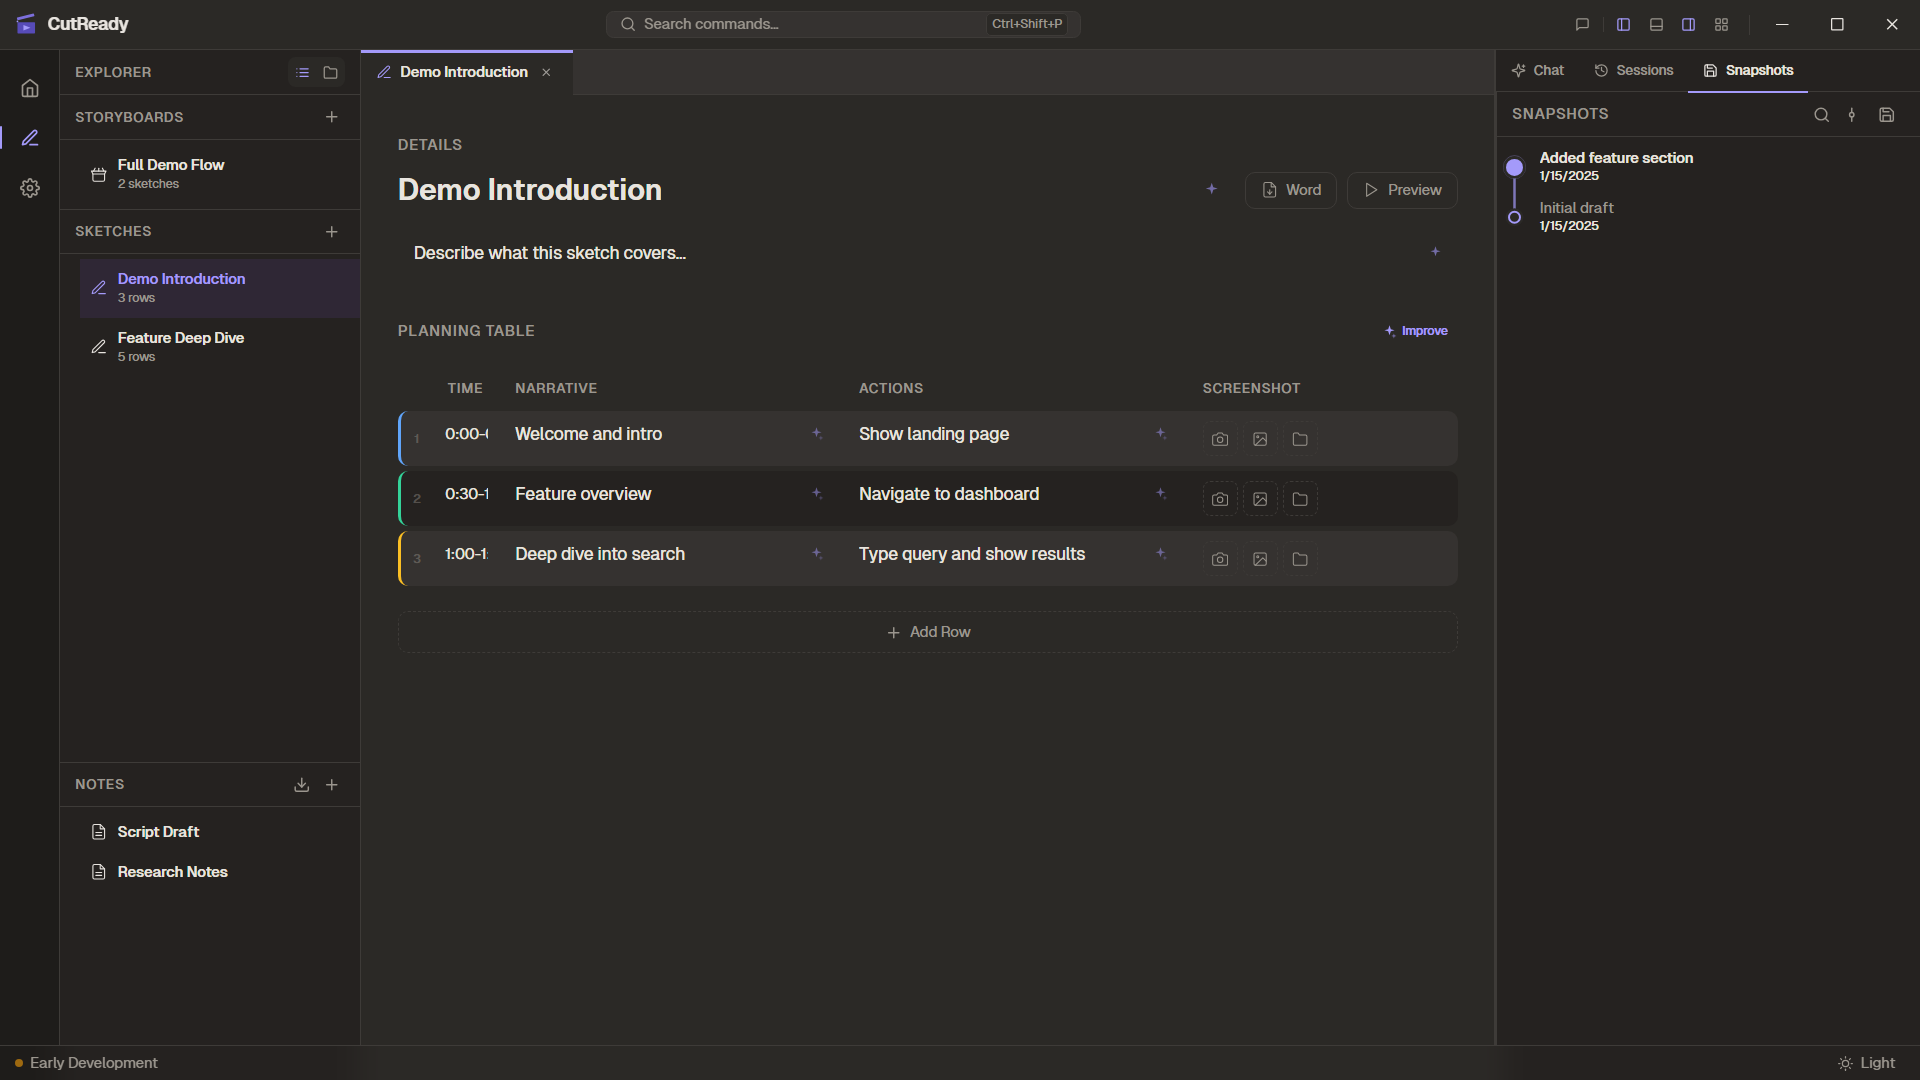Switch to the Chat tab
Screen dimensions: 1920x1080
pyautogui.click(x=1538, y=70)
